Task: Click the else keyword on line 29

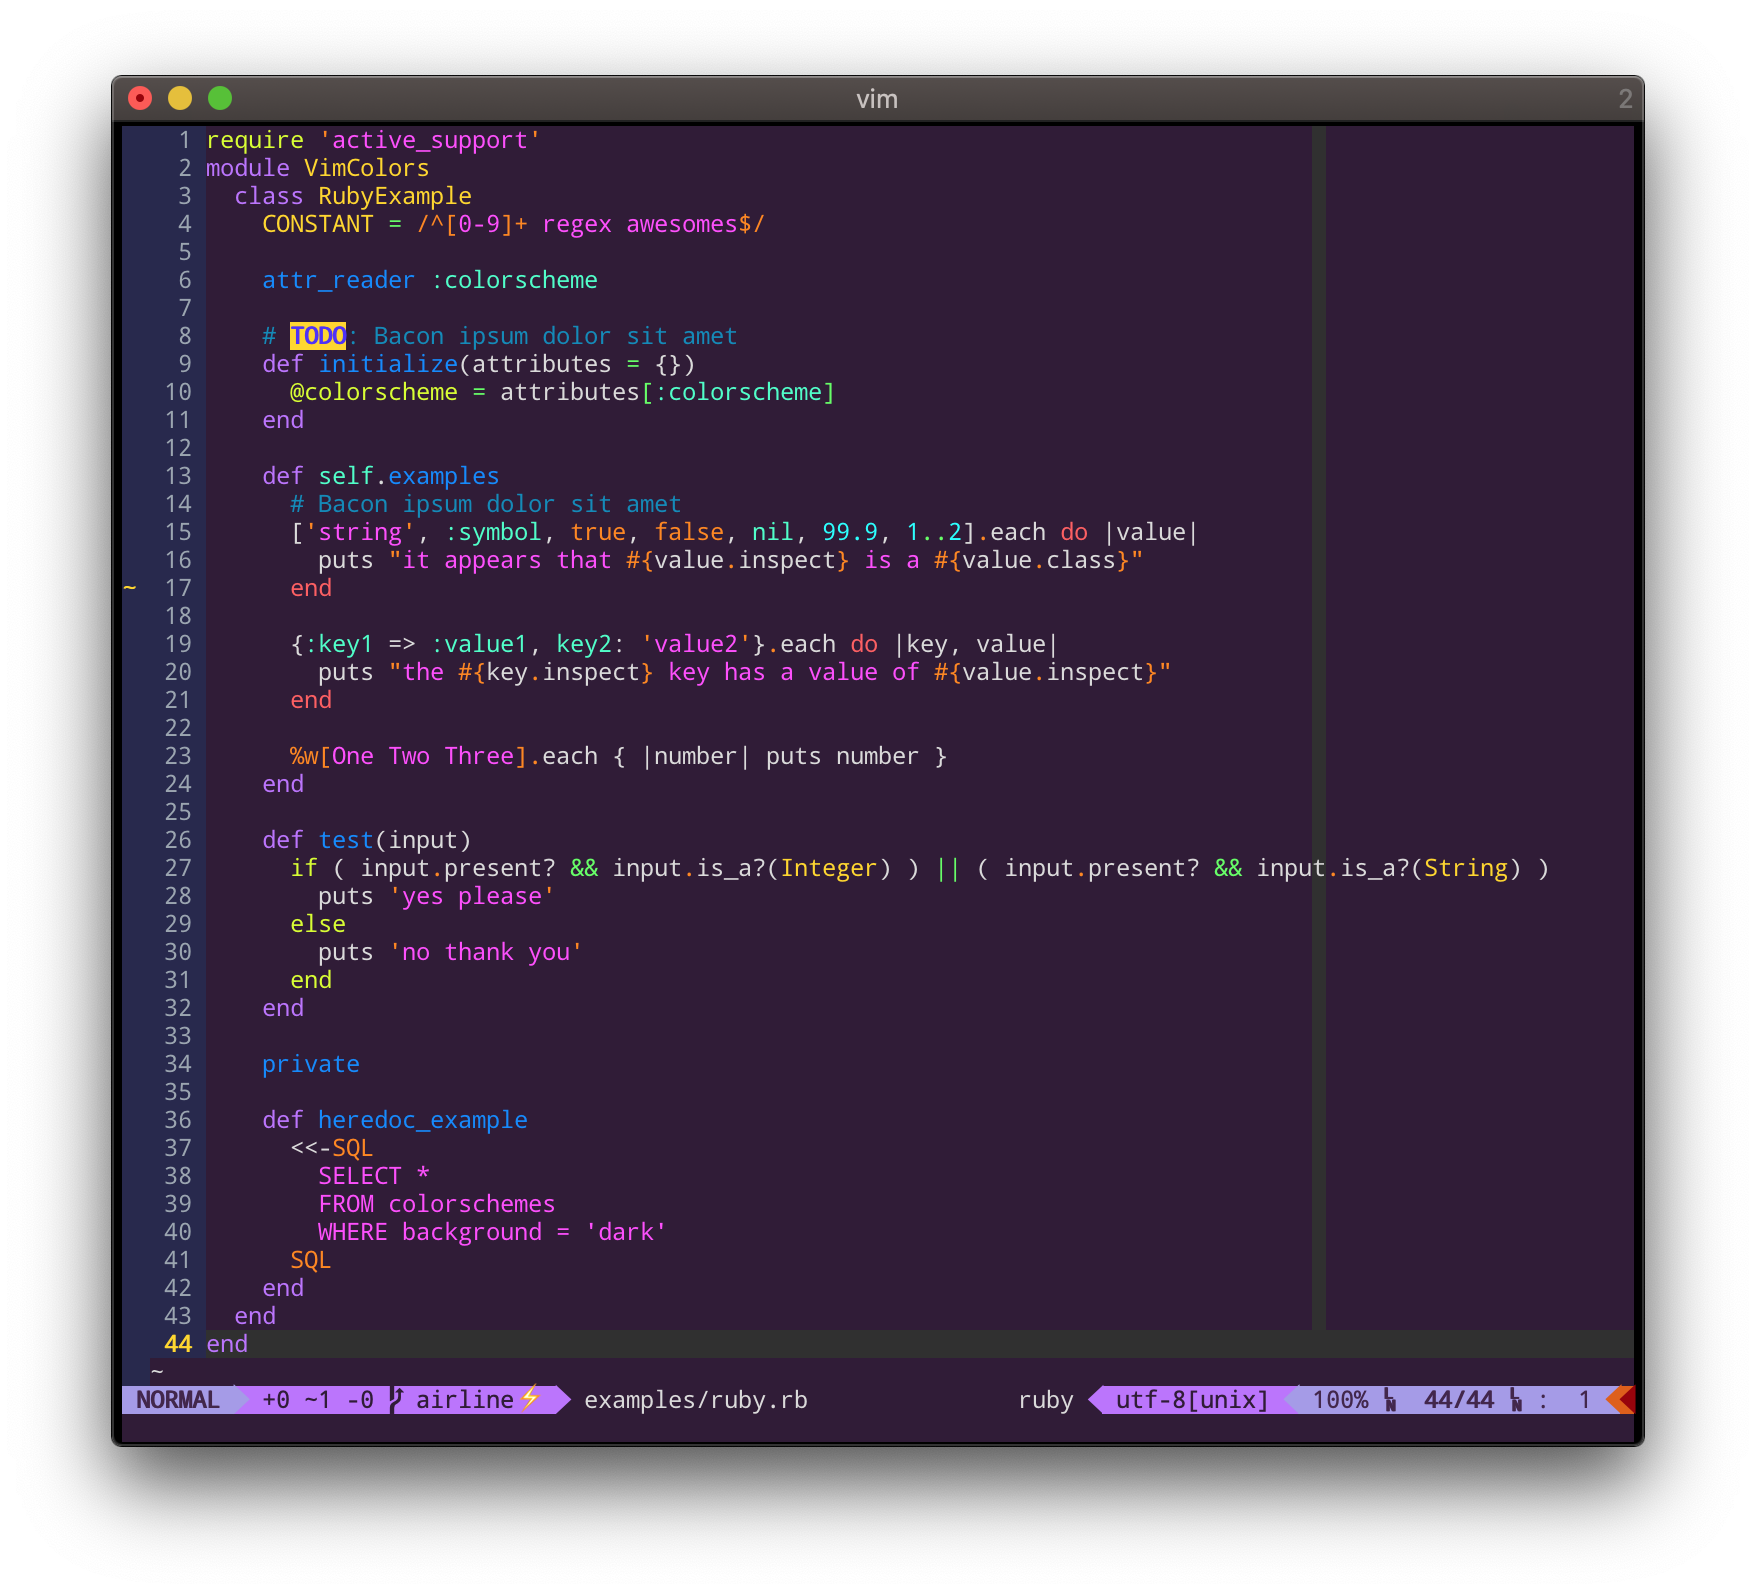Action: (318, 924)
